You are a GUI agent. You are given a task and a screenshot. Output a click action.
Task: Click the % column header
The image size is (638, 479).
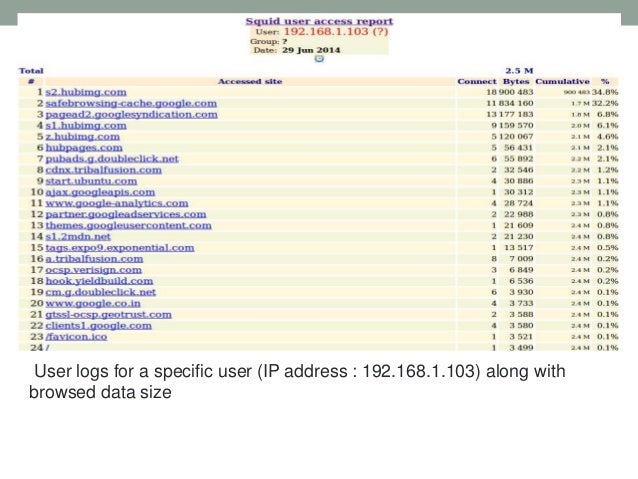(x=605, y=81)
